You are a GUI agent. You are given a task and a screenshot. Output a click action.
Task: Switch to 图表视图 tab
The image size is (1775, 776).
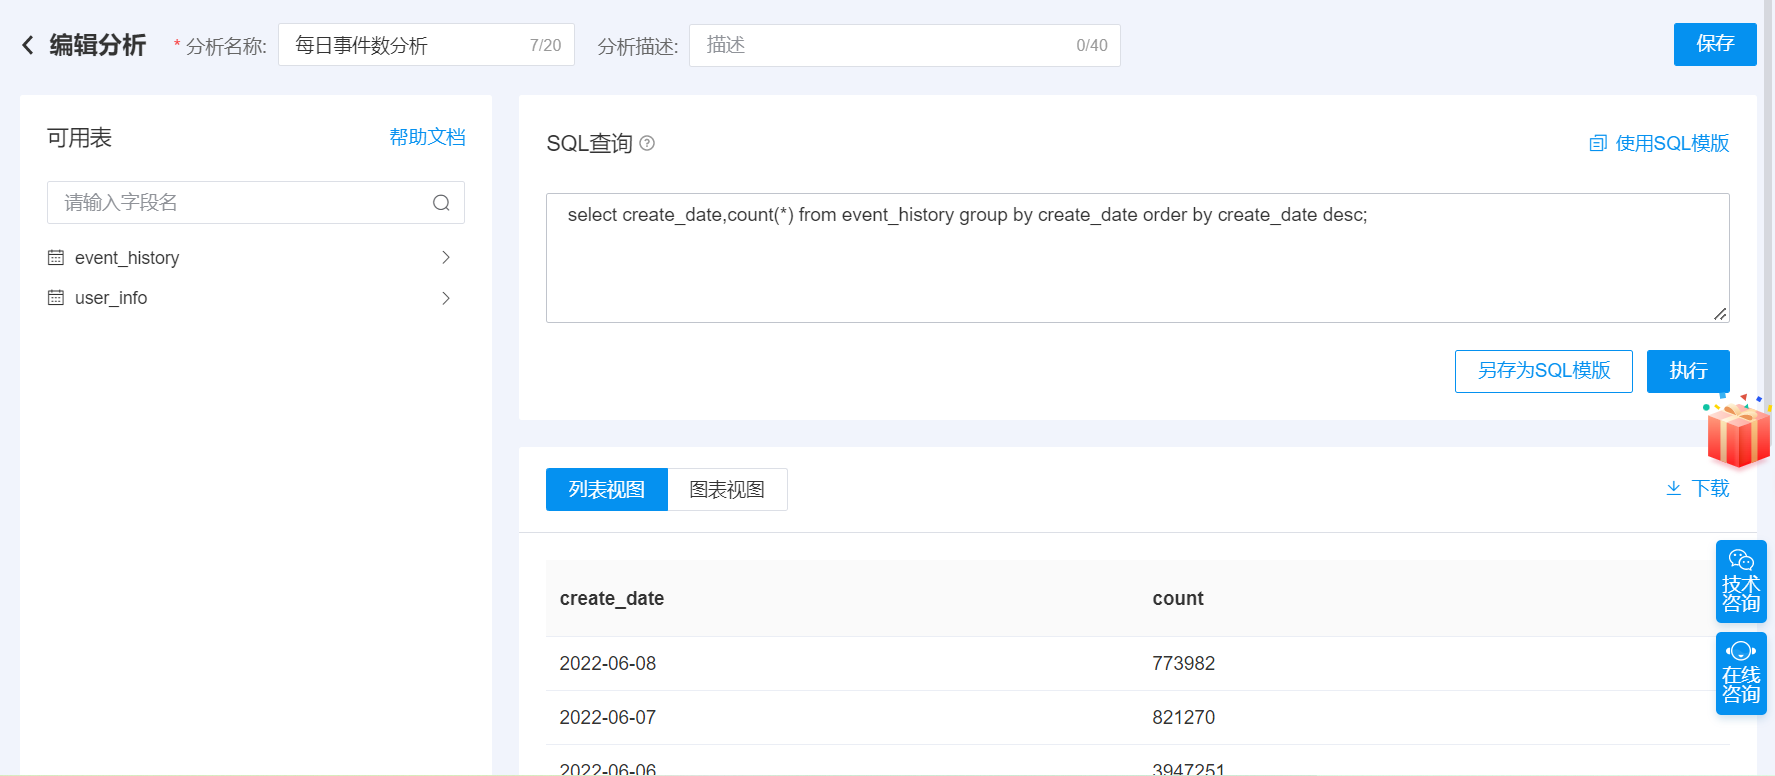727,490
